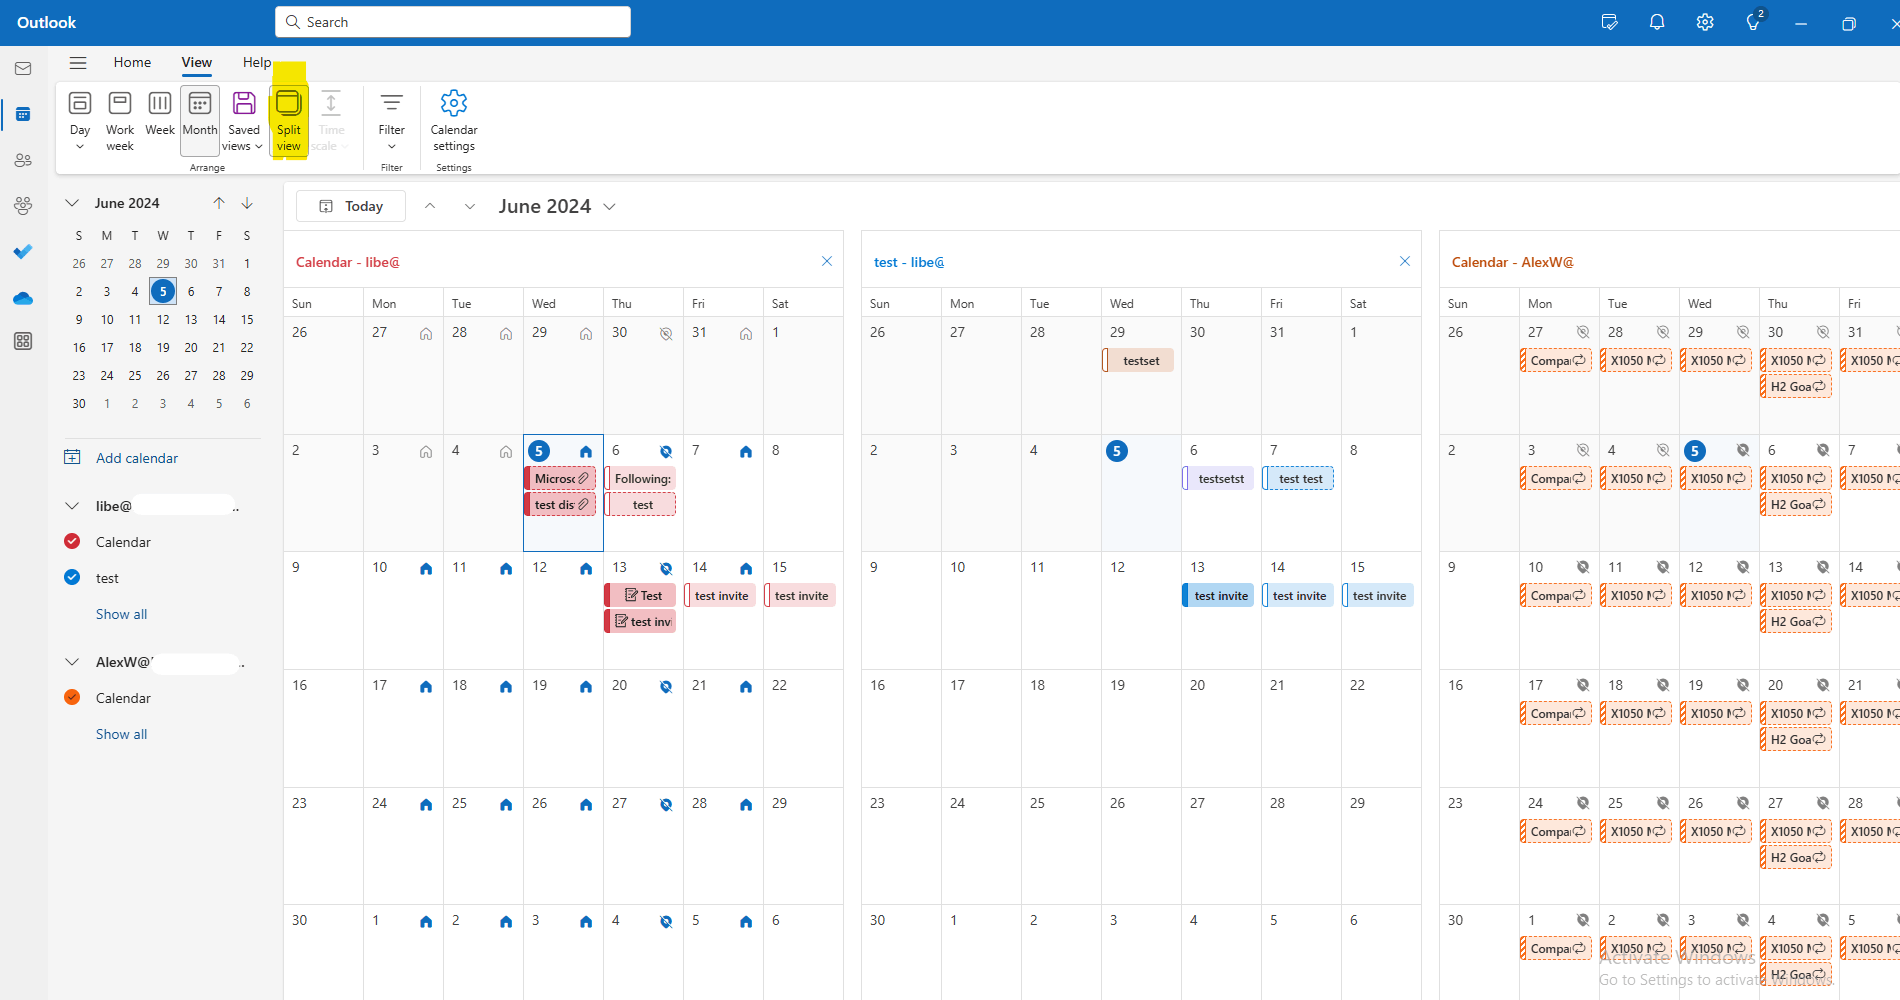Collapse the libe@ account section
1900x1000 pixels.
pos(71,505)
